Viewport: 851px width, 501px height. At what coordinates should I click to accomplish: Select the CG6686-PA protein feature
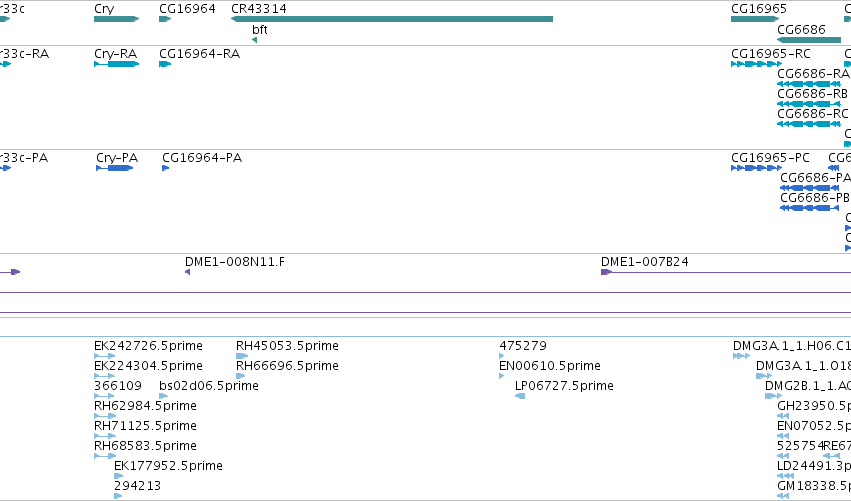pos(809,188)
